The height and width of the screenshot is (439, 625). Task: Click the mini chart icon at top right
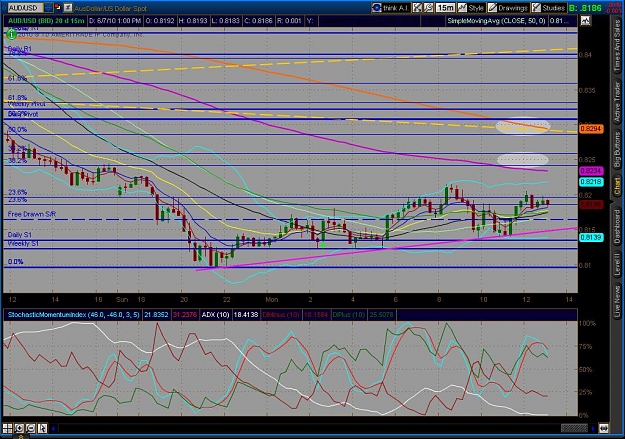[586, 21]
